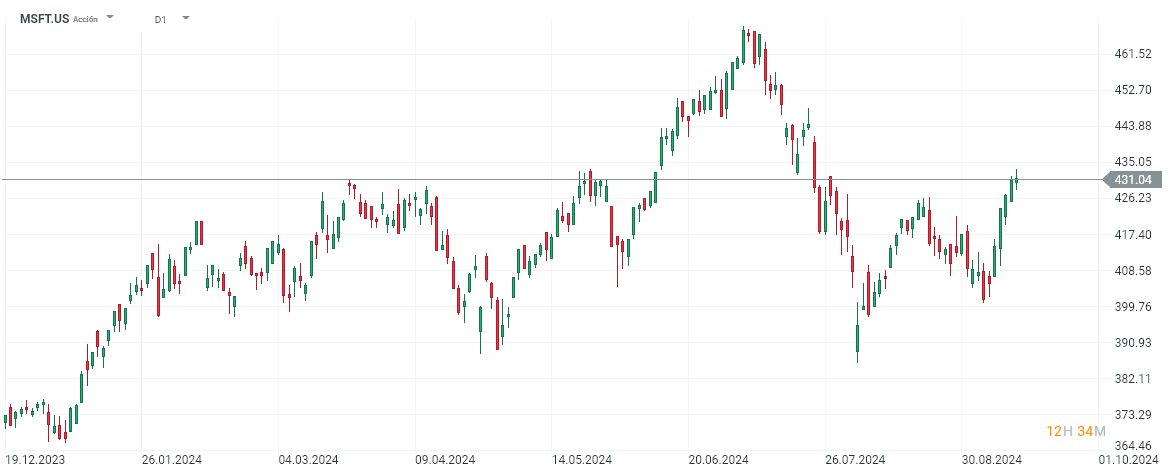The height and width of the screenshot is (476, 1175).
Task: Click the 04.03.2024 date axis label
Action: (x=309, y=461)
